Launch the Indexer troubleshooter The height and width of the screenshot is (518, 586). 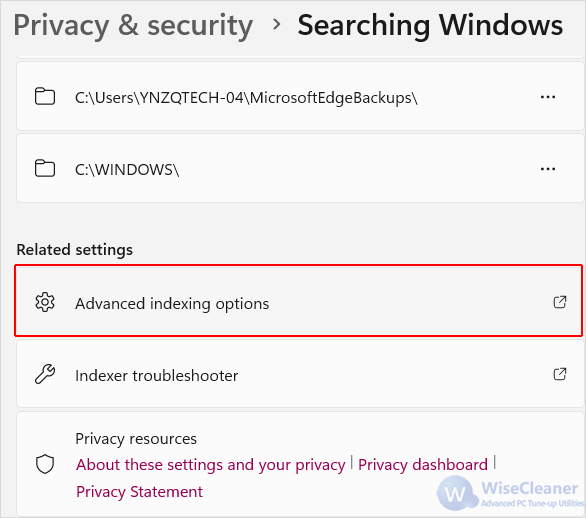(x=300, y=374)
